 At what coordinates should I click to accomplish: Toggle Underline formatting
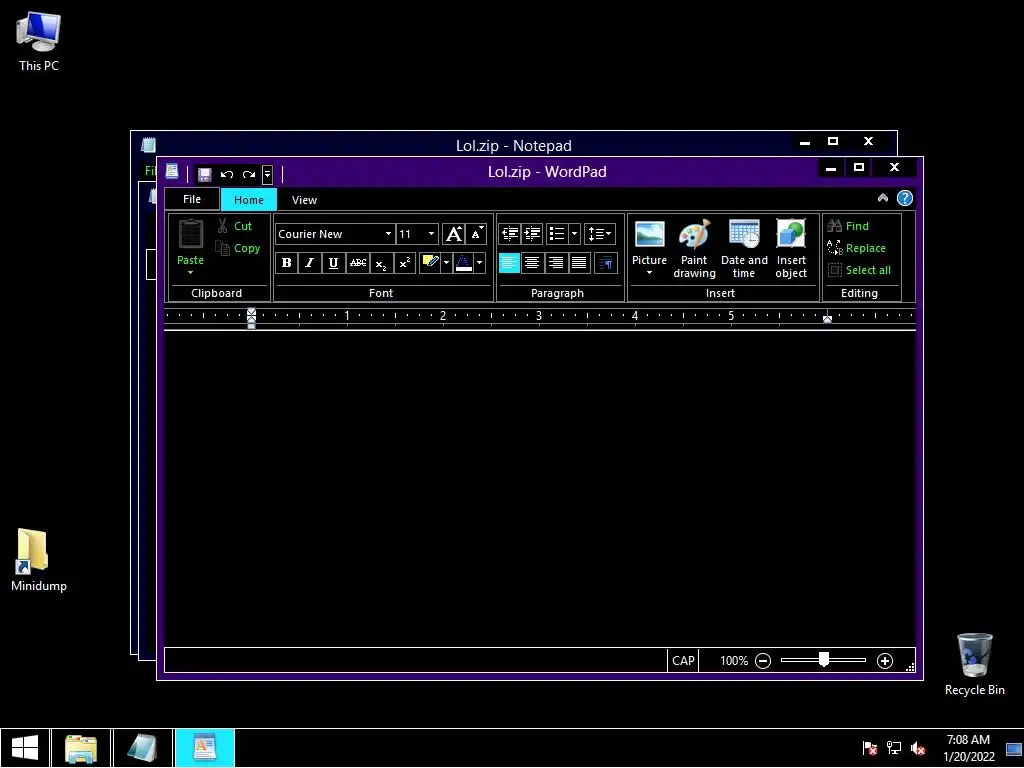click(333, 263)
